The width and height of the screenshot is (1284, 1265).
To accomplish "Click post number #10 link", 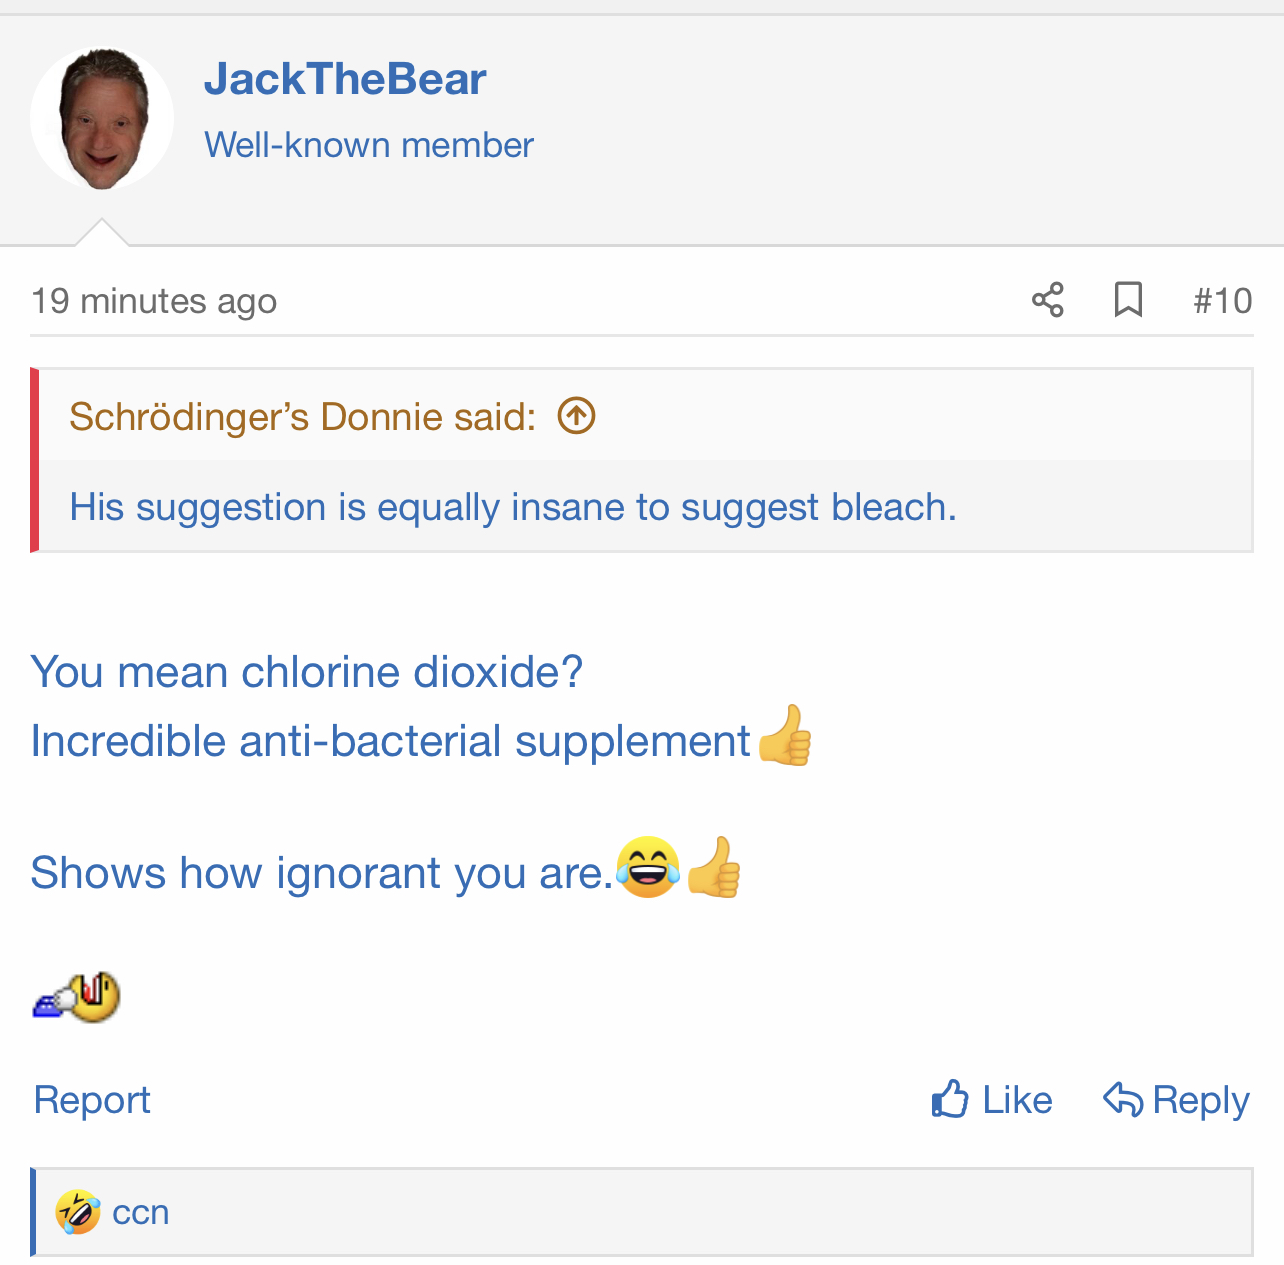I will (1222, 301).
